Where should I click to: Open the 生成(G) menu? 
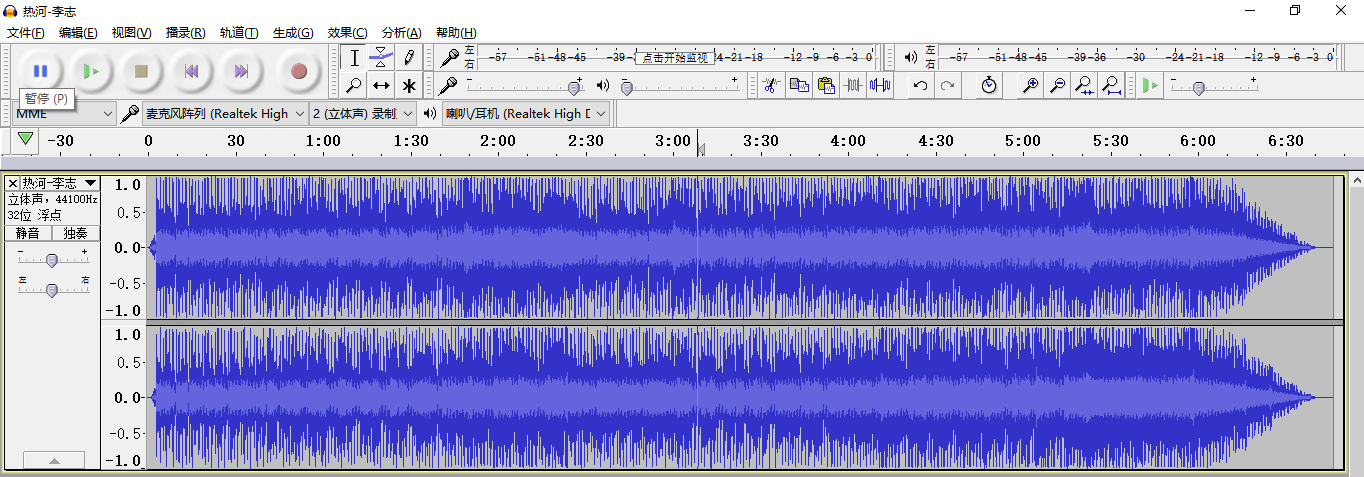pyautogui.click(x=293, y=33)
